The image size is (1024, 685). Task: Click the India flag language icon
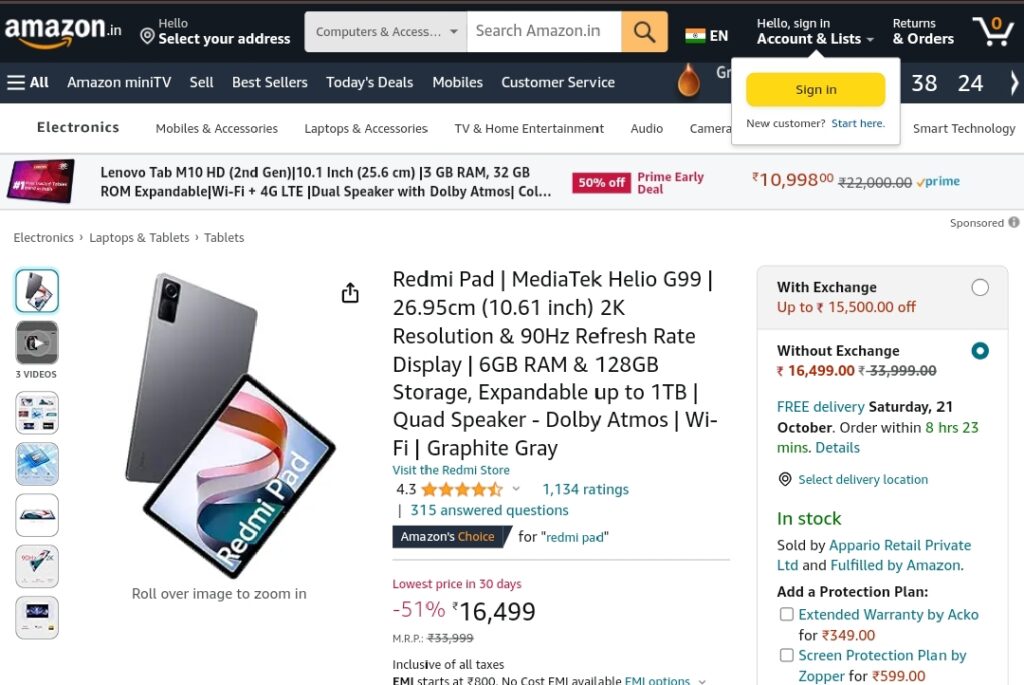click(695, 36)
